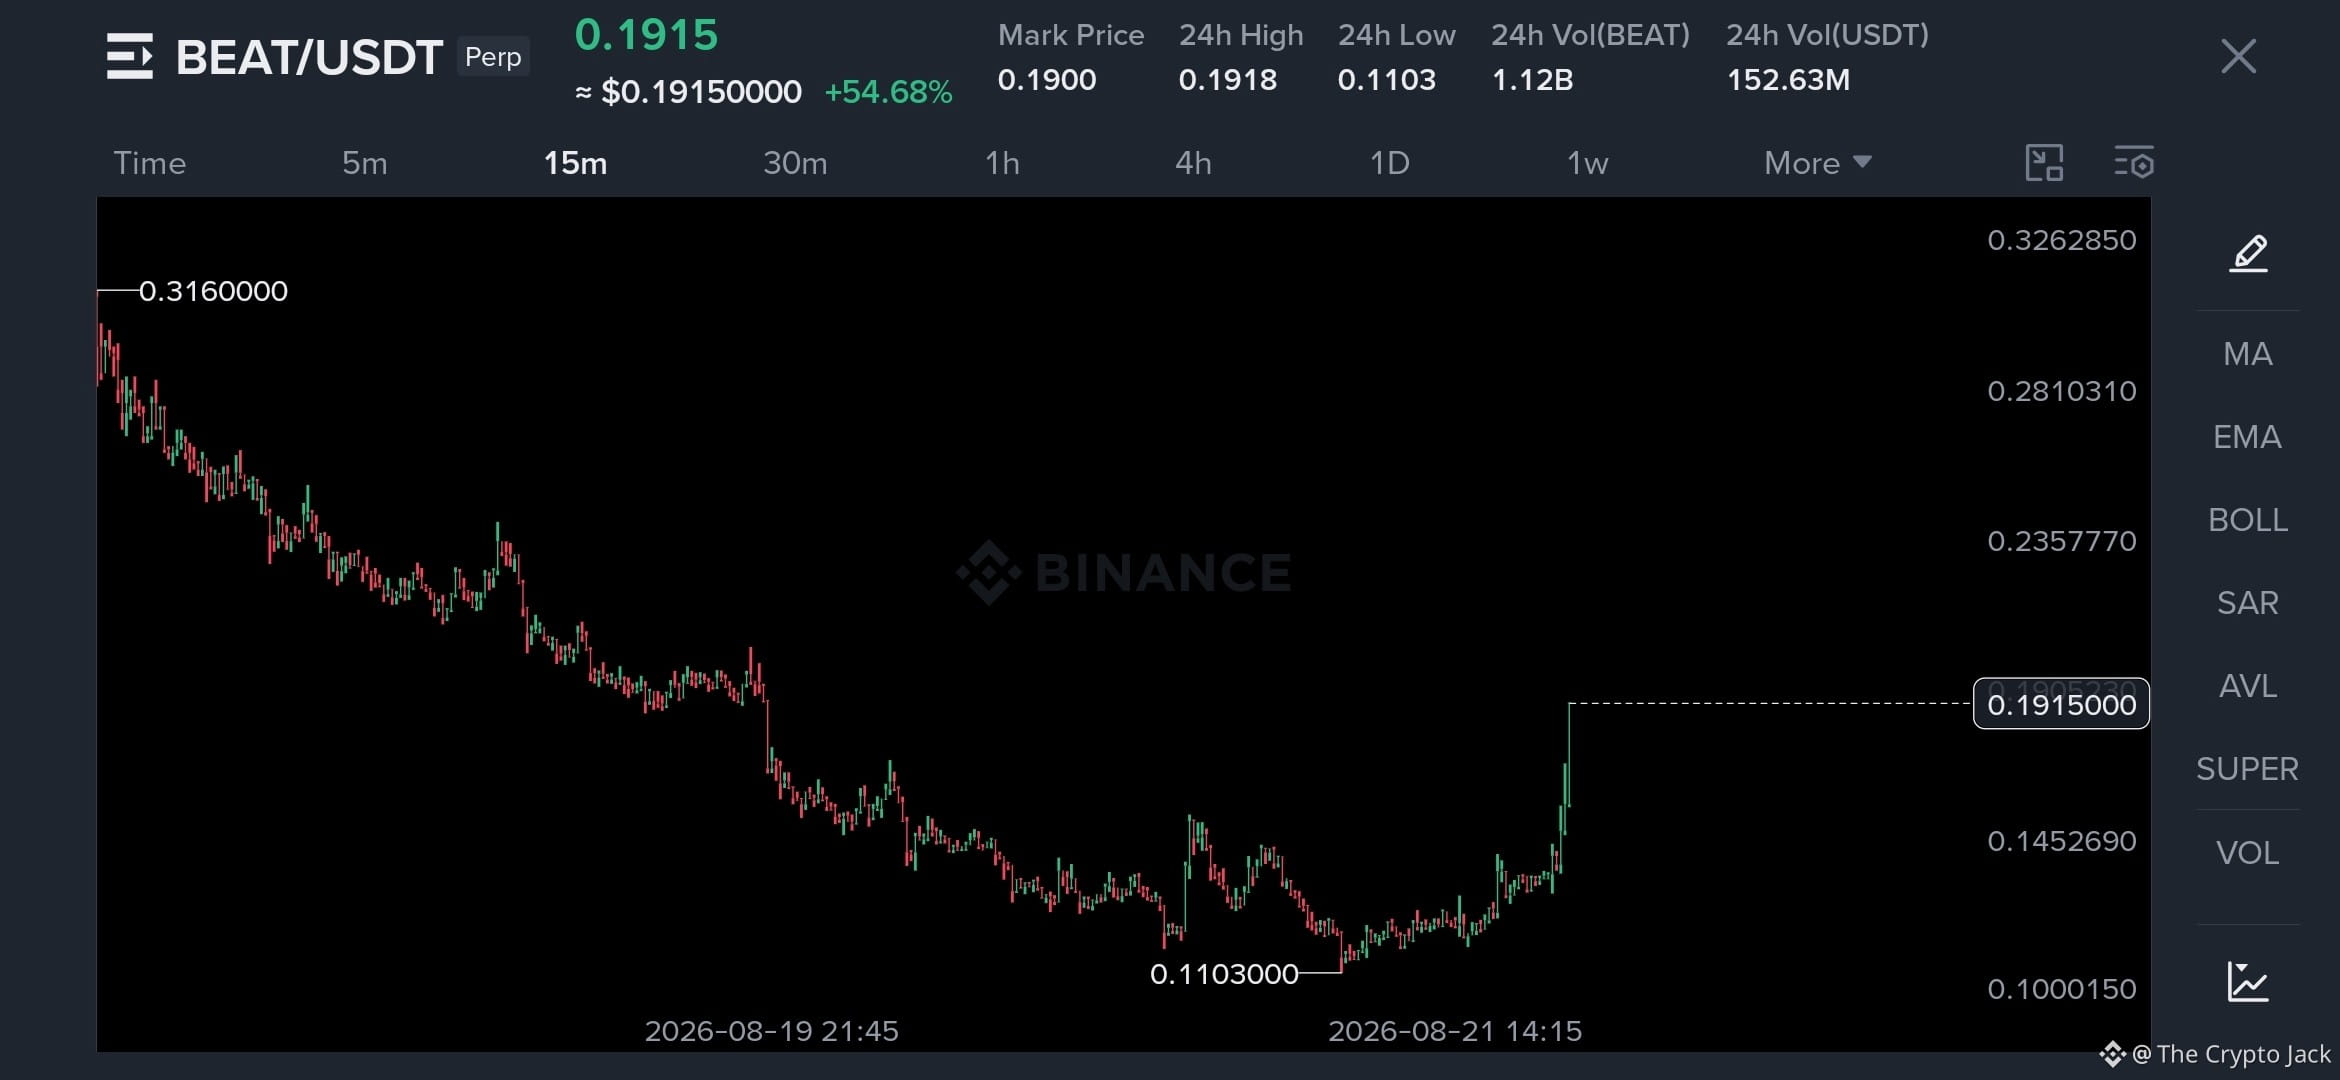Open chart settings list icon
Image resolution: width=2340 pixels, height=1080 pixels.
pos(2134,163)
